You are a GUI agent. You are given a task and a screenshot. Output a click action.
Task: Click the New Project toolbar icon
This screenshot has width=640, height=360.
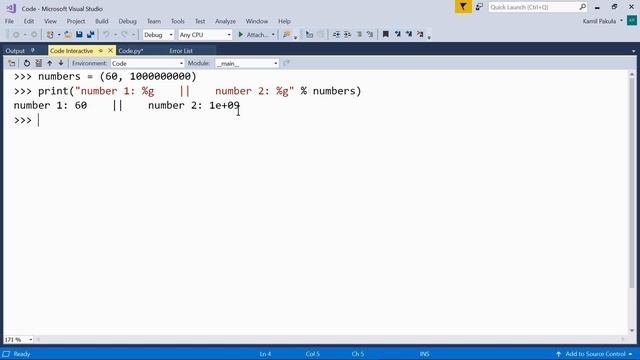point(50,35)
